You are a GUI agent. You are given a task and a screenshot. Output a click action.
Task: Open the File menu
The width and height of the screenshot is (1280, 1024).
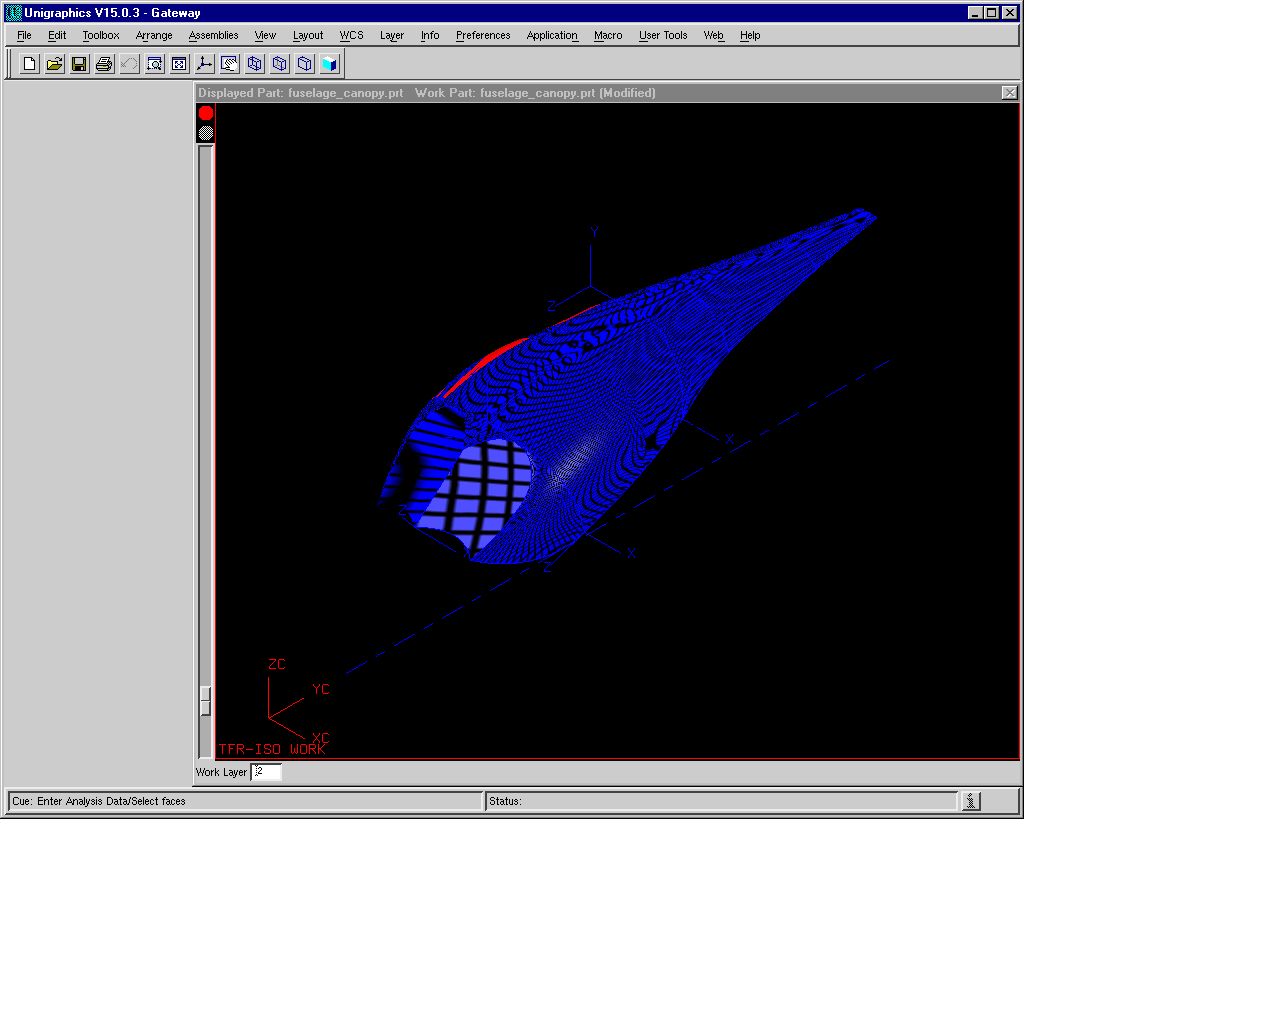[24, 35]
